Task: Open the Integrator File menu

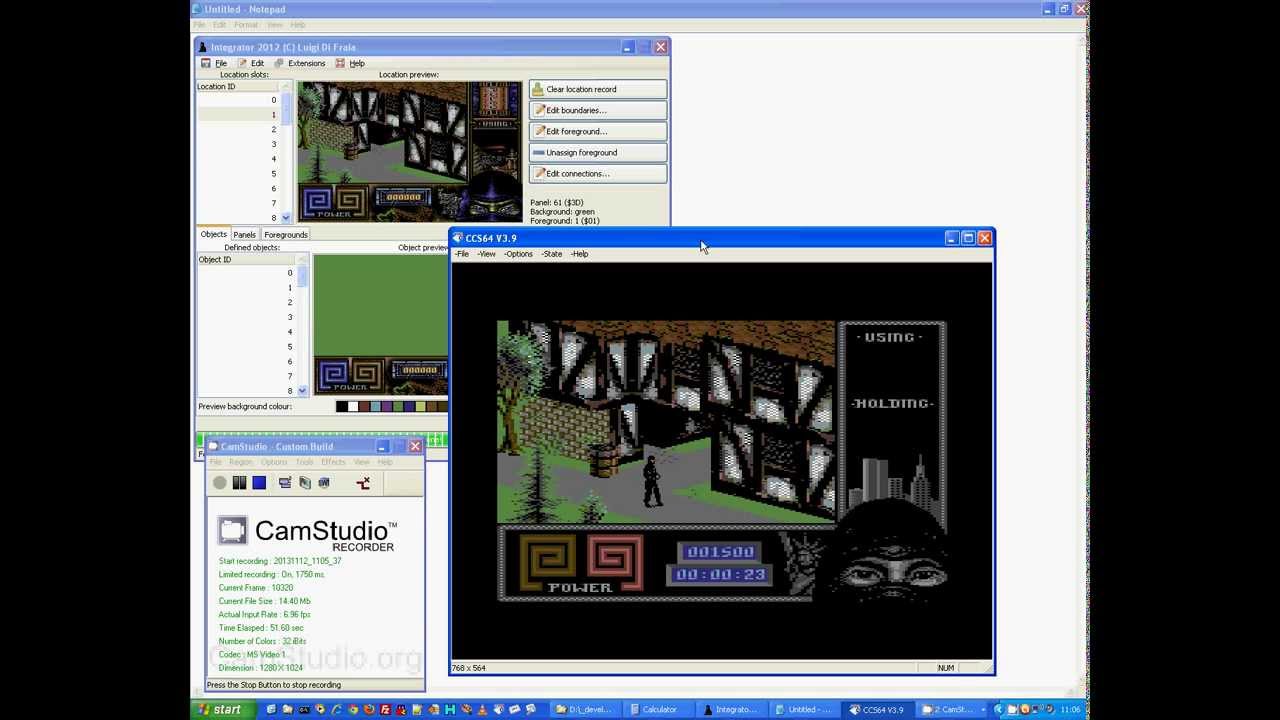Action: pyautogui.click(x=221, y=63)
